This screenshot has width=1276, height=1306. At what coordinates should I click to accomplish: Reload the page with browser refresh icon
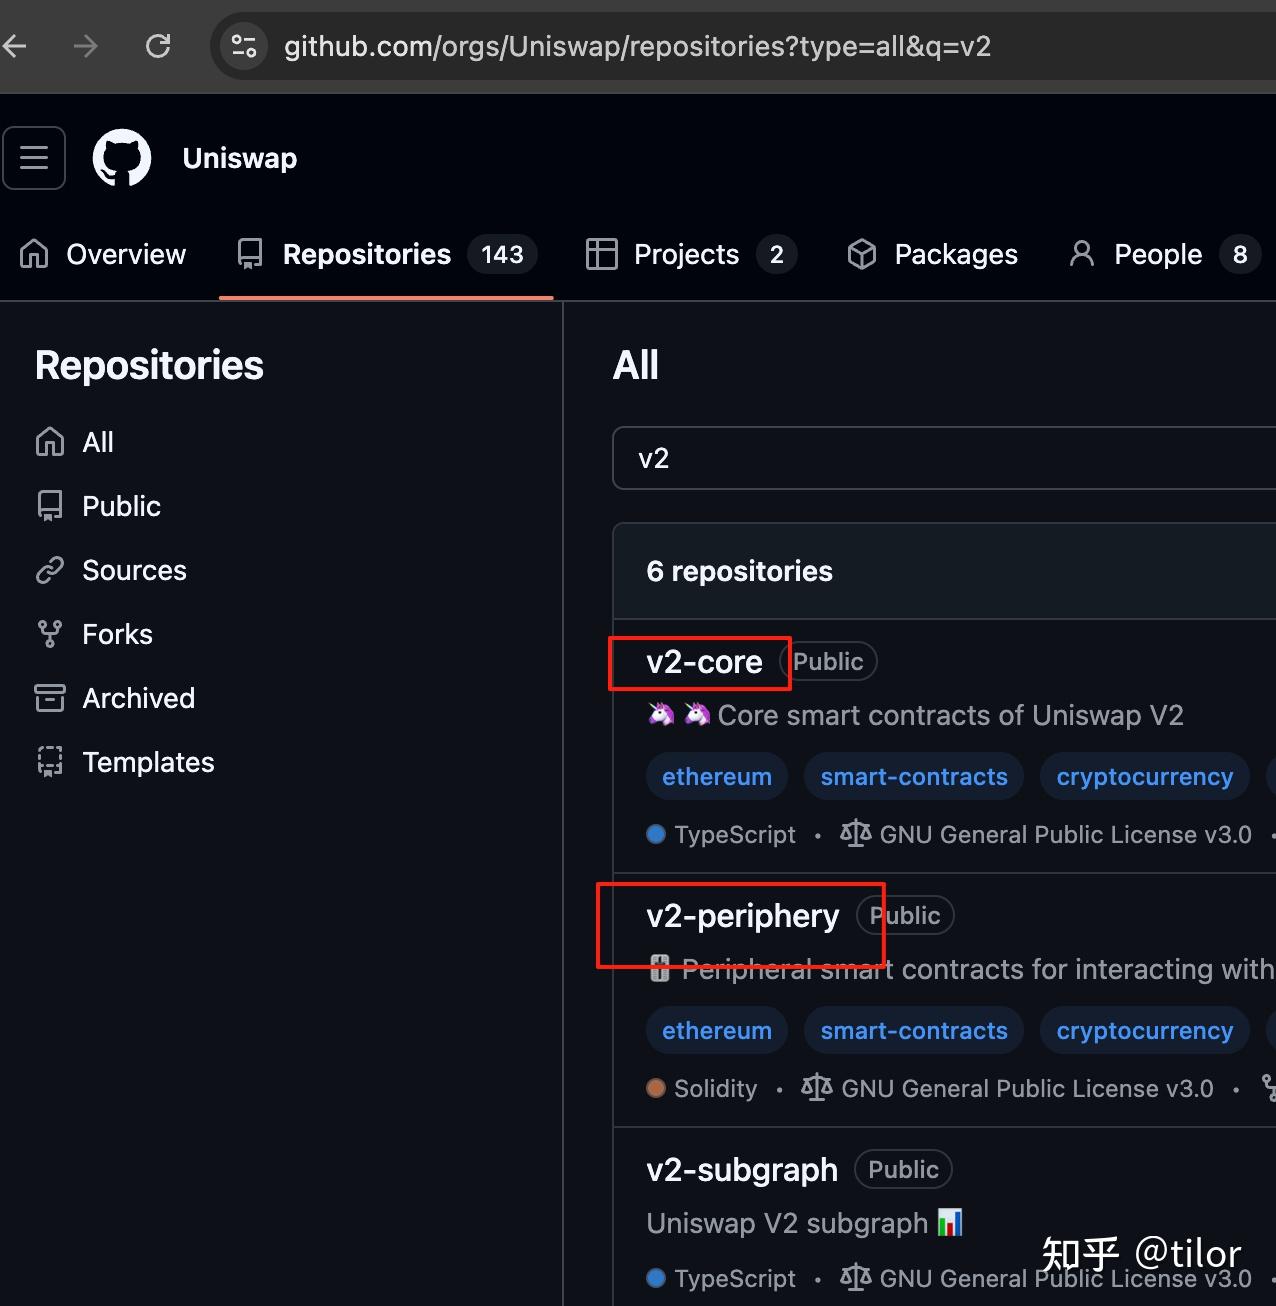[x=158, y=46]
